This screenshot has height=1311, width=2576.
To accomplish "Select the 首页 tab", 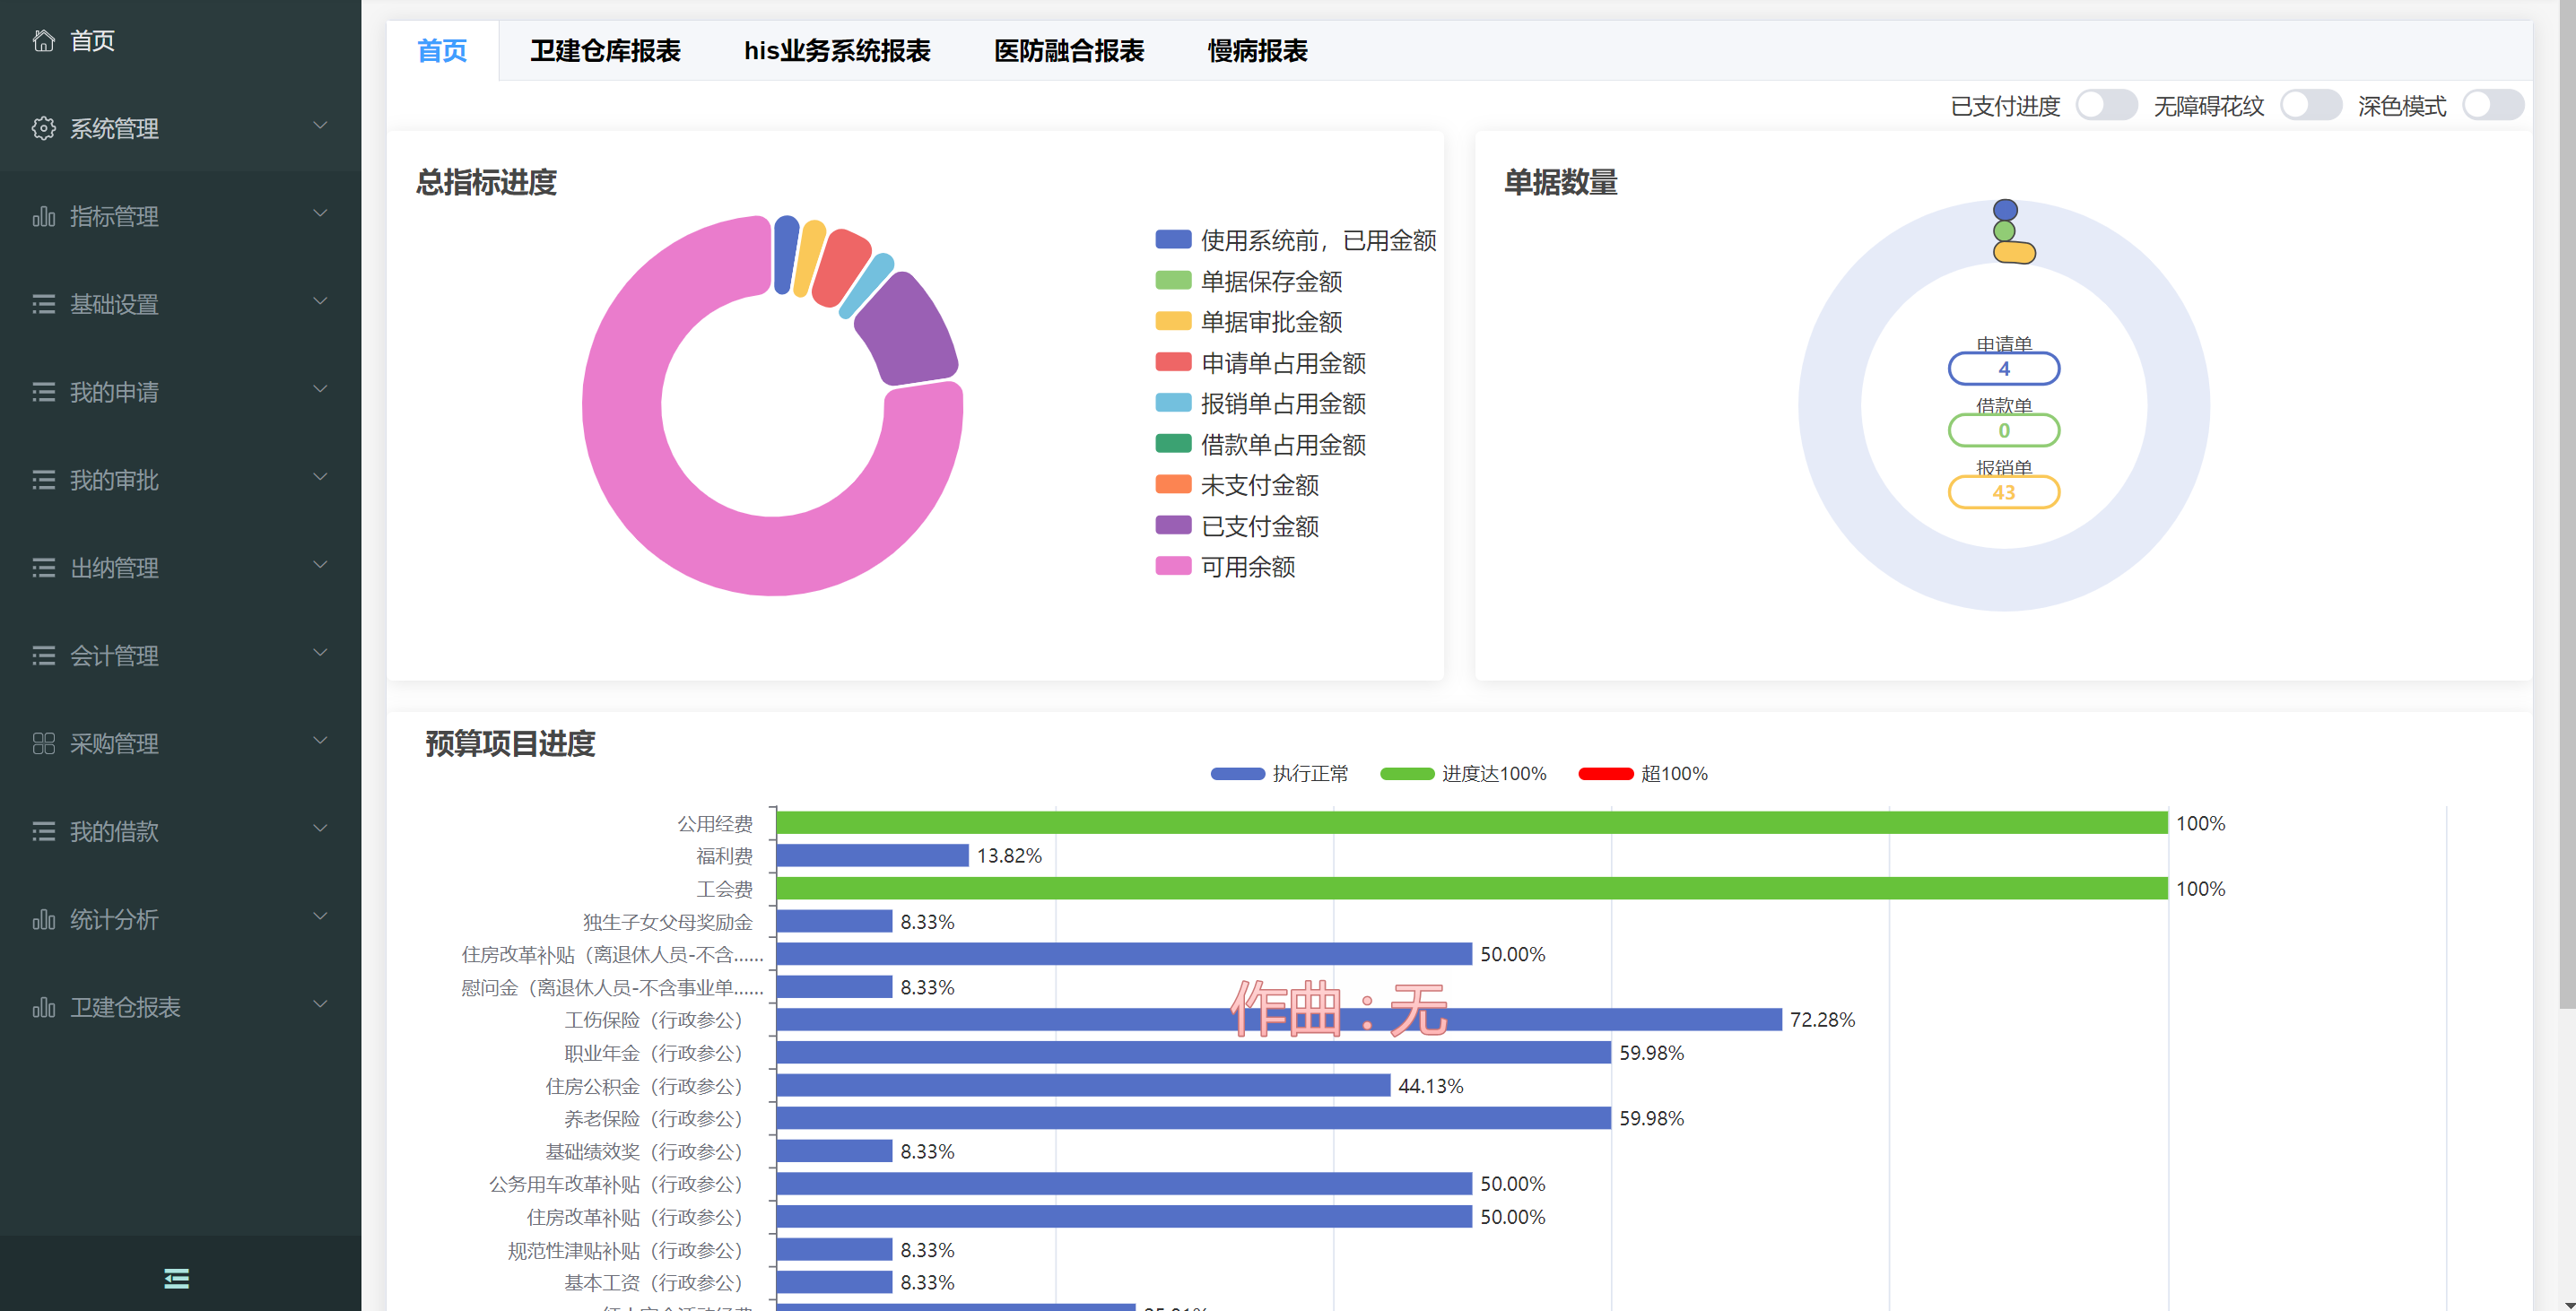I will [442, 50].
